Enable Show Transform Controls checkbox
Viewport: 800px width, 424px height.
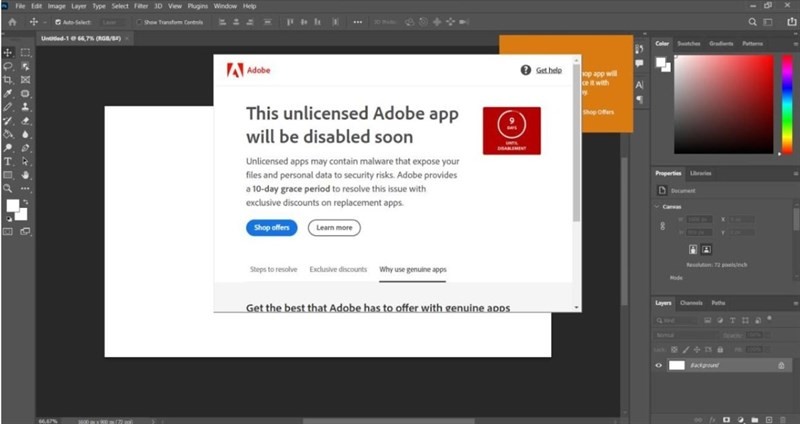point(139,22)
